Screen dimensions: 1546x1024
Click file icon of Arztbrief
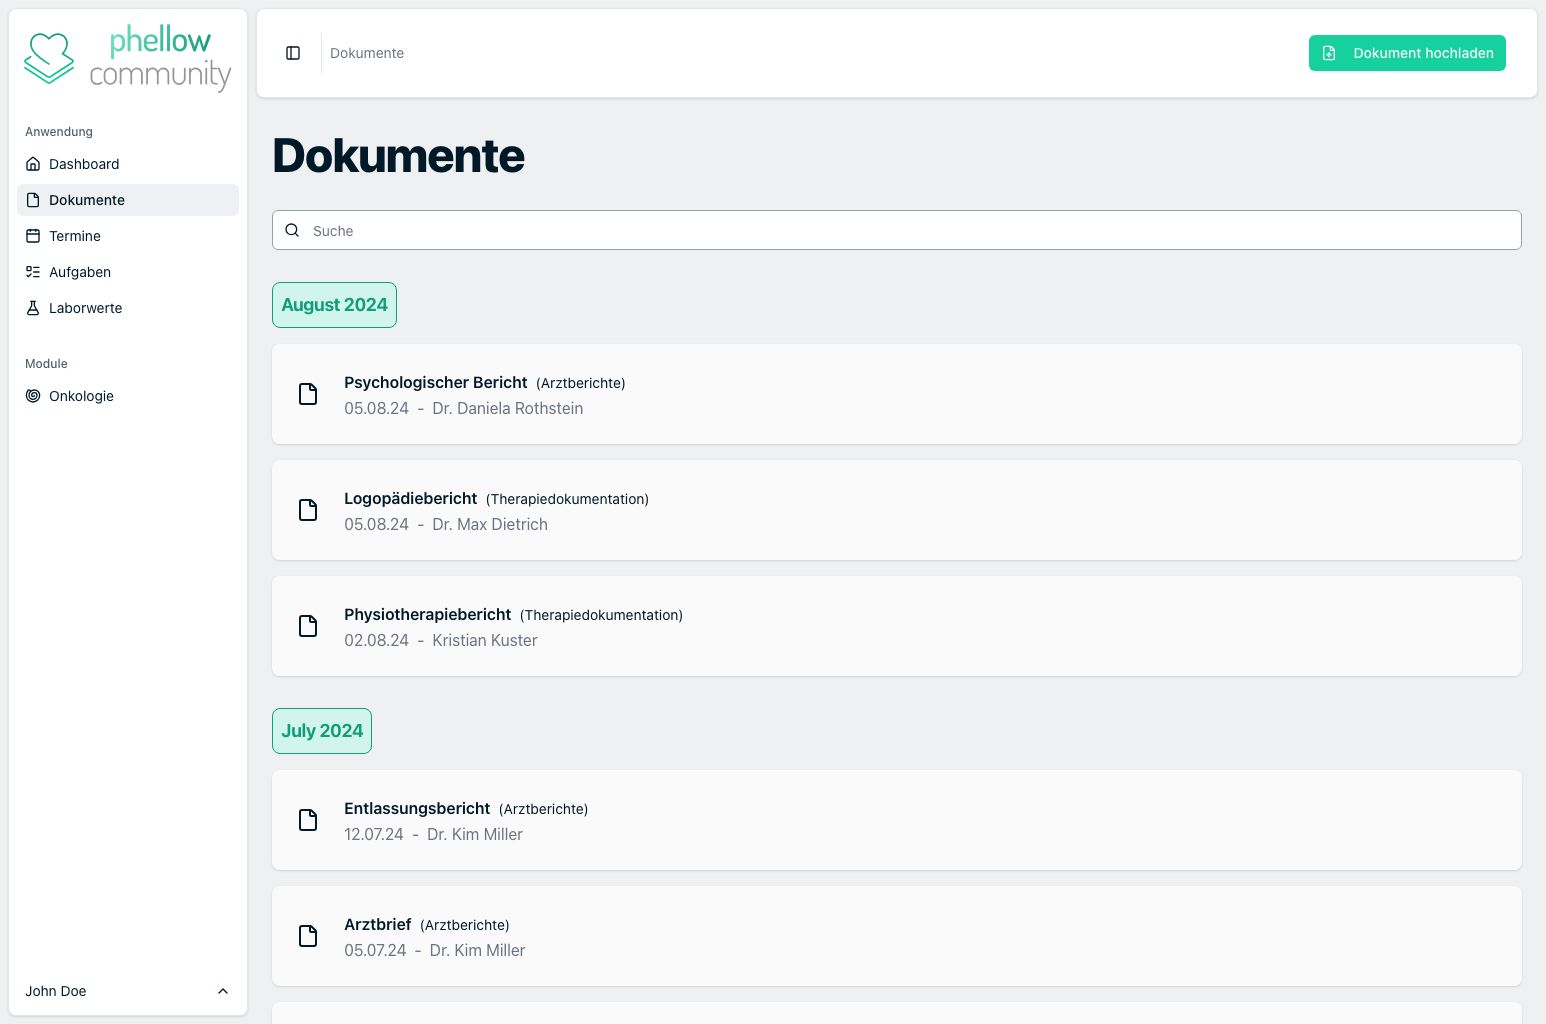pos(308,936)
